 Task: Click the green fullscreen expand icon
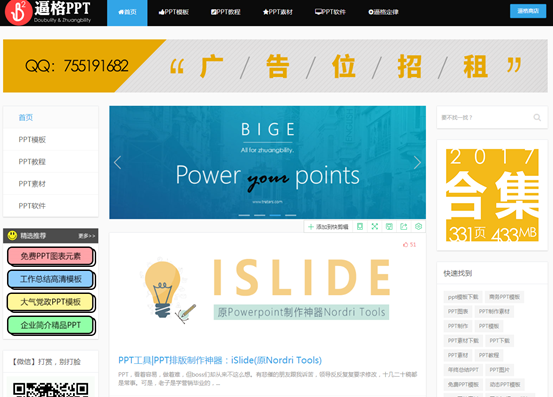[x=375, y=227]
